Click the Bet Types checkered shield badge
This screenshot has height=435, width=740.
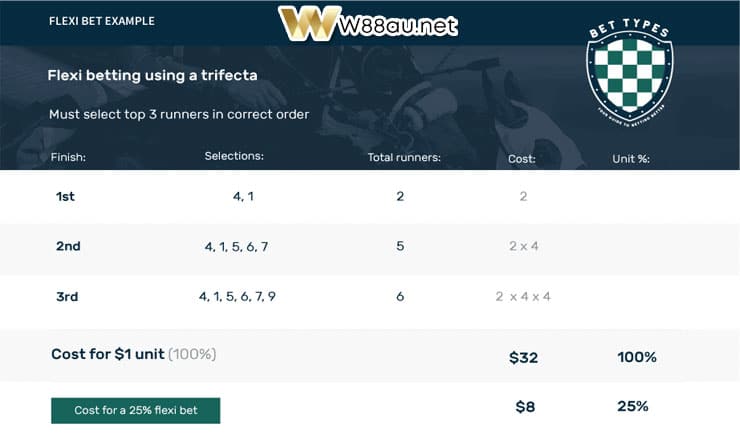630,73
